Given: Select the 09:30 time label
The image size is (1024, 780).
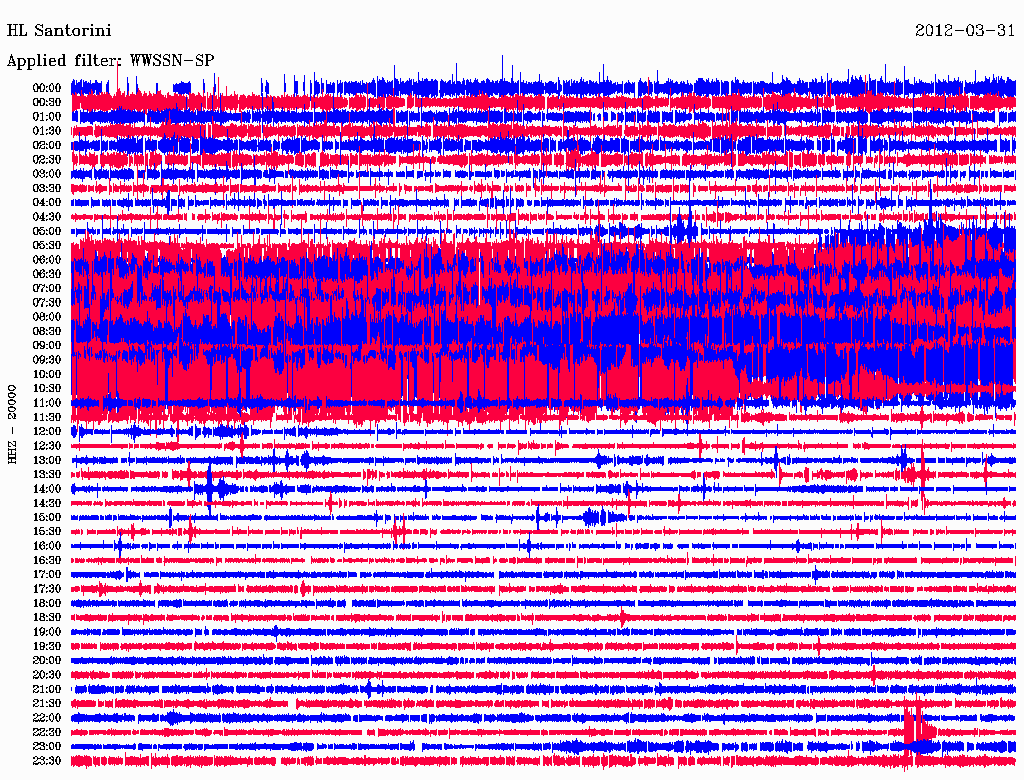Looking at the screenshot, I should tap(47, 360).
